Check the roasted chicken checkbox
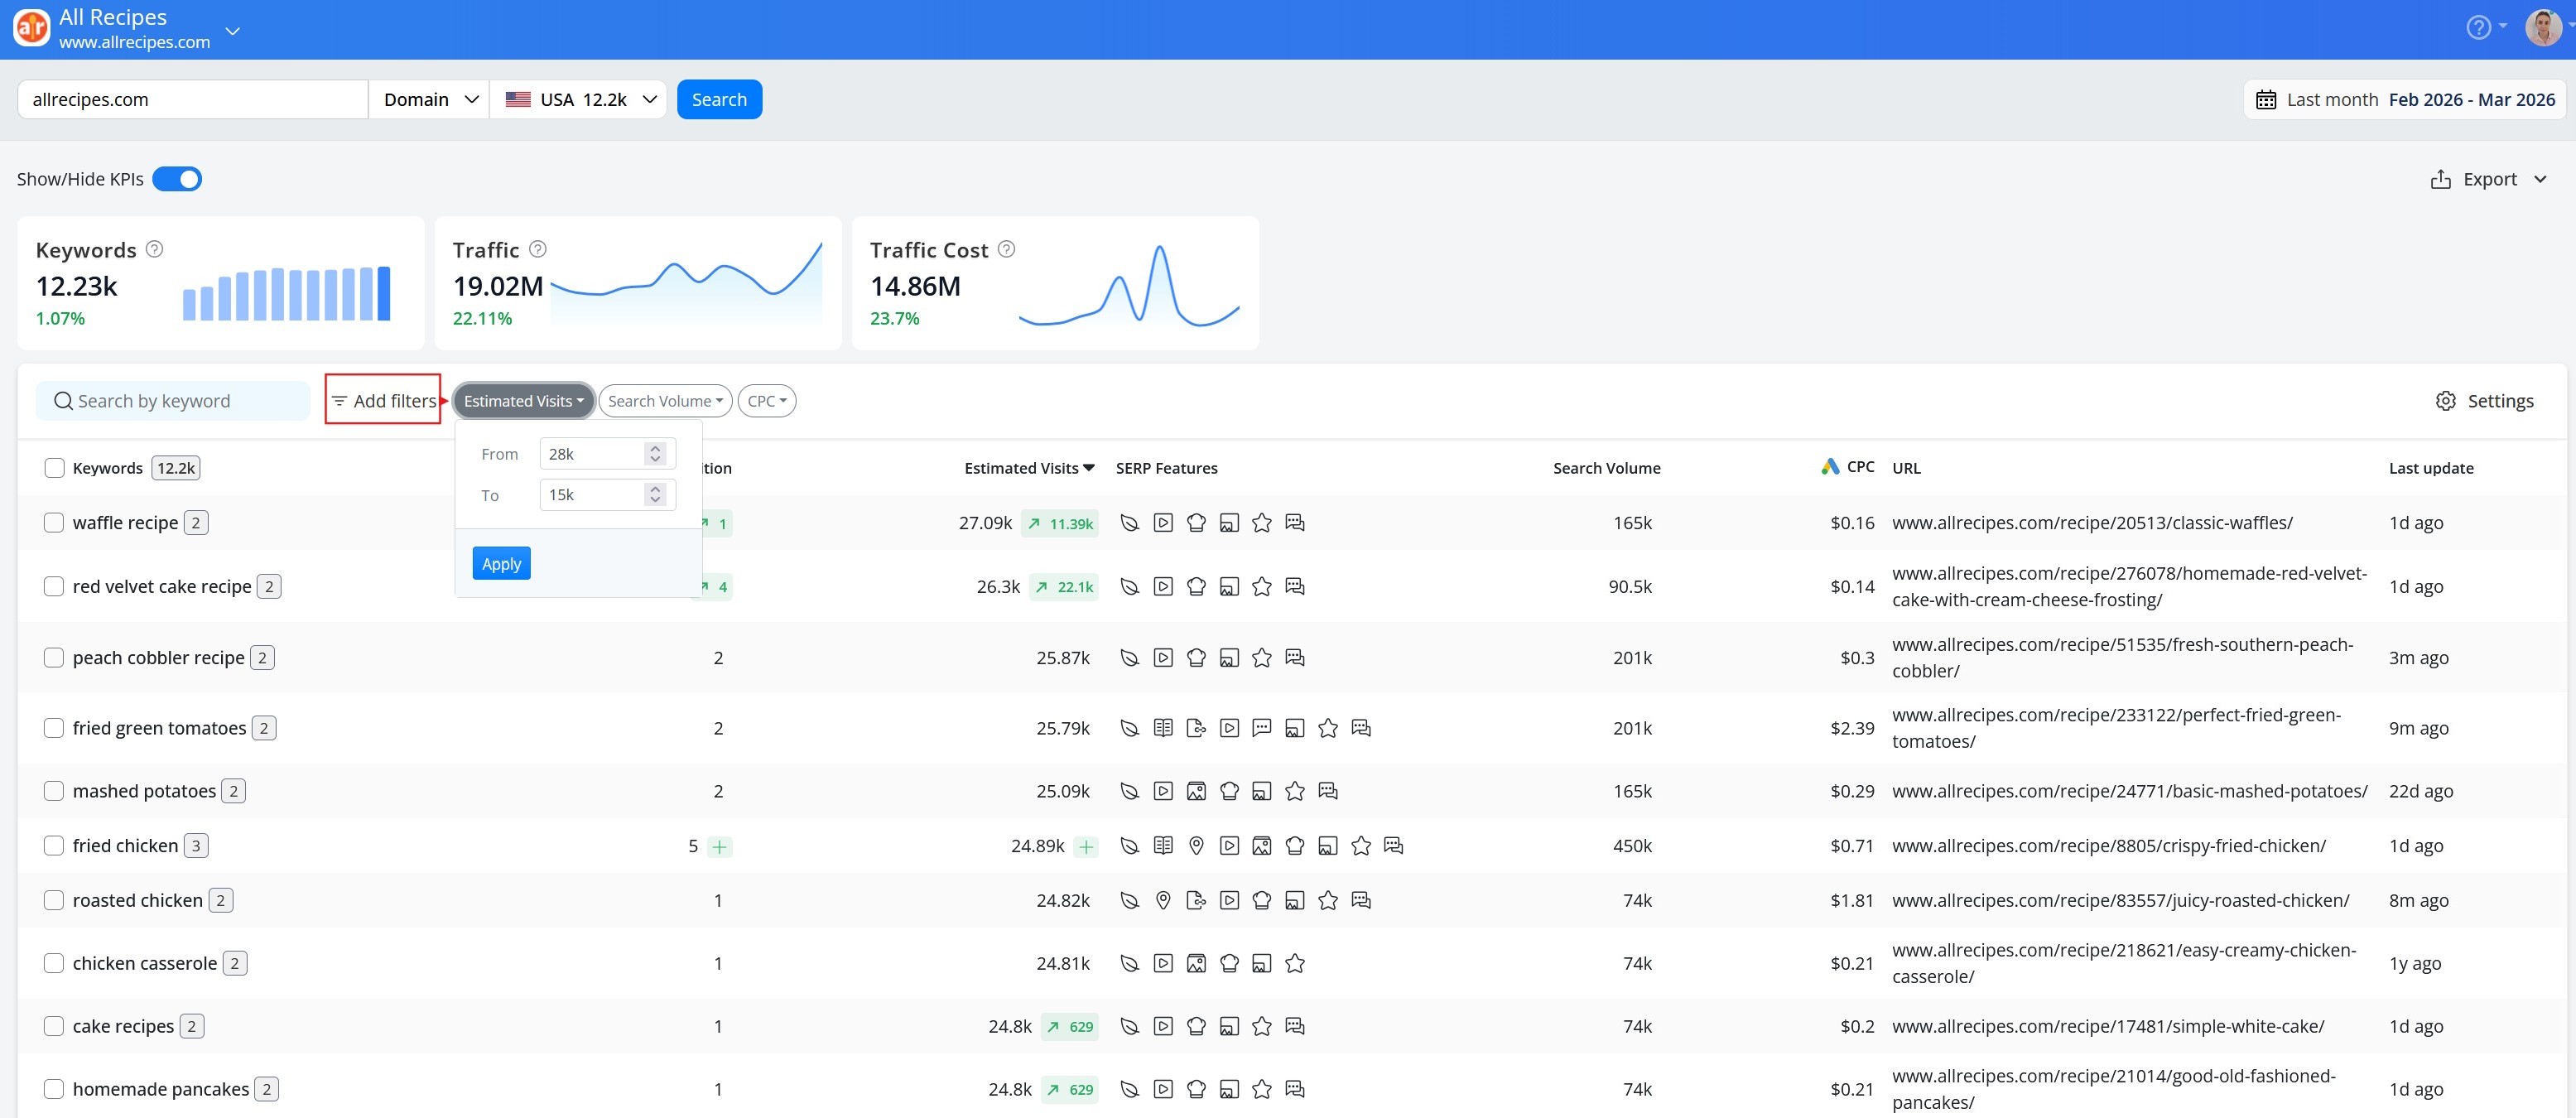The image size is (2576, 1118). coord(54,901)
